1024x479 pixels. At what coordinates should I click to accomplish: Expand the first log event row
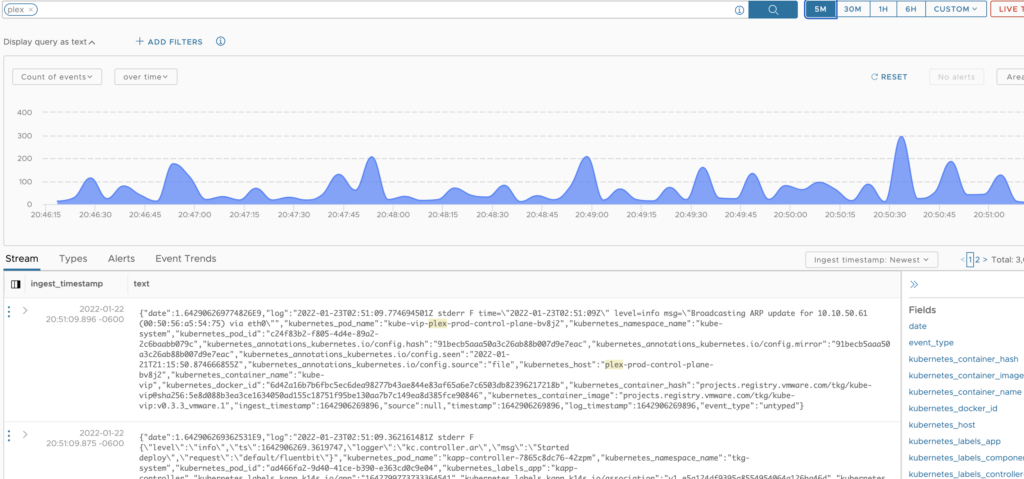coord(23,311)
